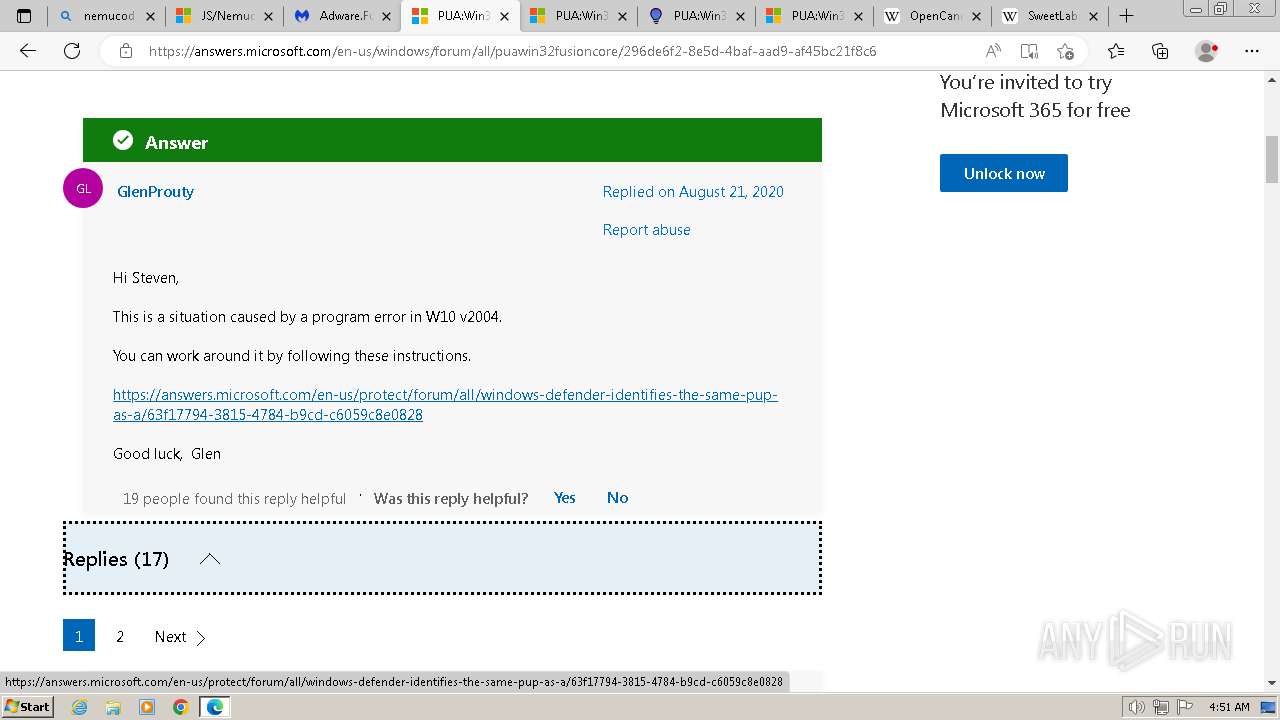Image resolution: width=1280 pixels, height=720 pixels.
Task: Open Action Center flag icon
Action: 1183,707
